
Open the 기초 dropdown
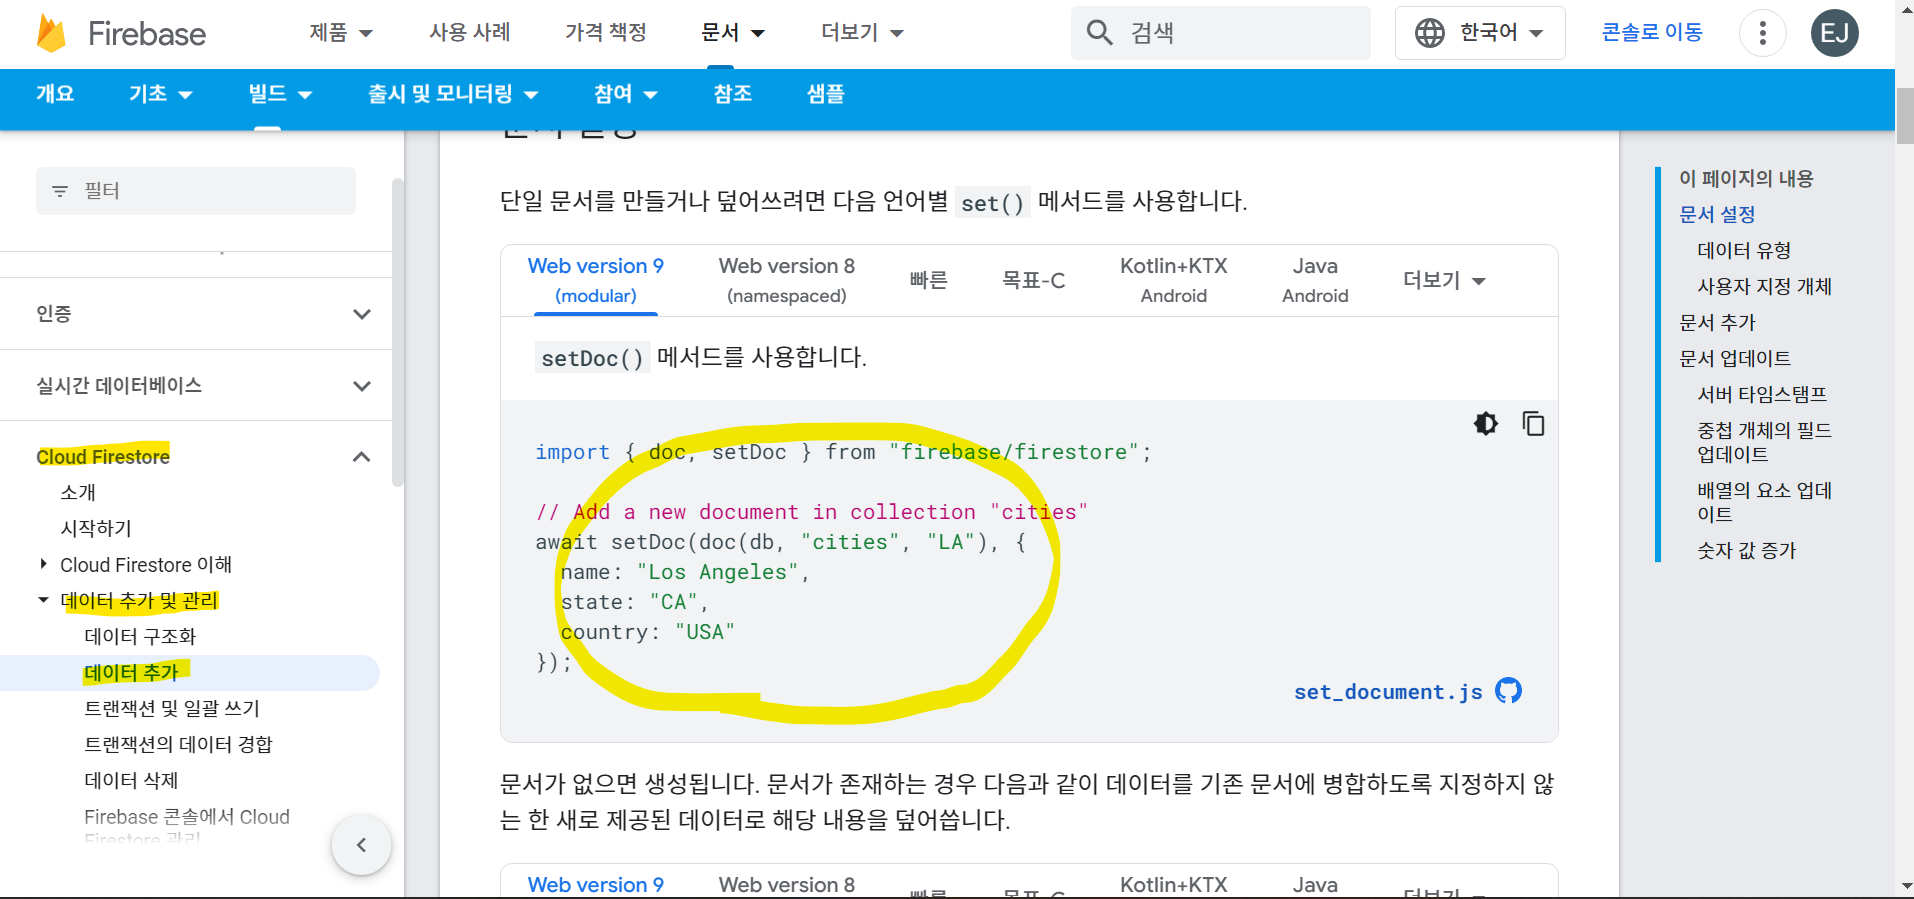(160, 94)
